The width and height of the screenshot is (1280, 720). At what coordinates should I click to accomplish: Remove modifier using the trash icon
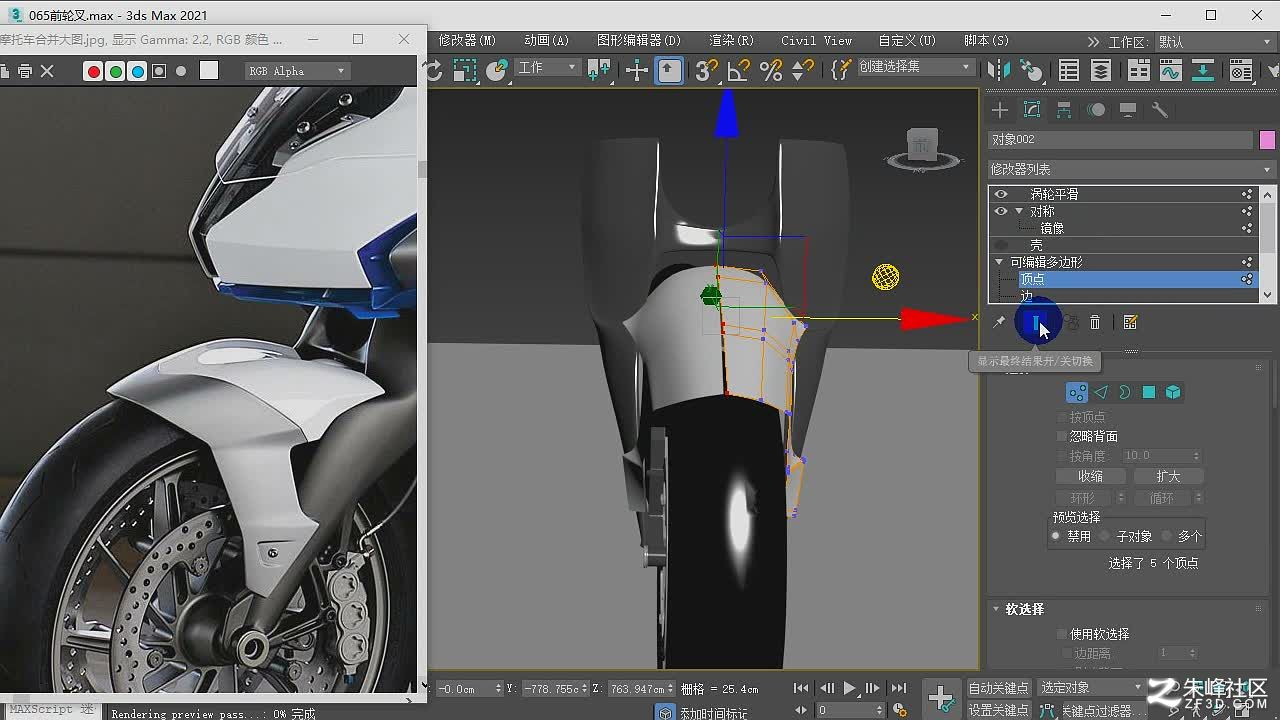tap(1095, 322)
